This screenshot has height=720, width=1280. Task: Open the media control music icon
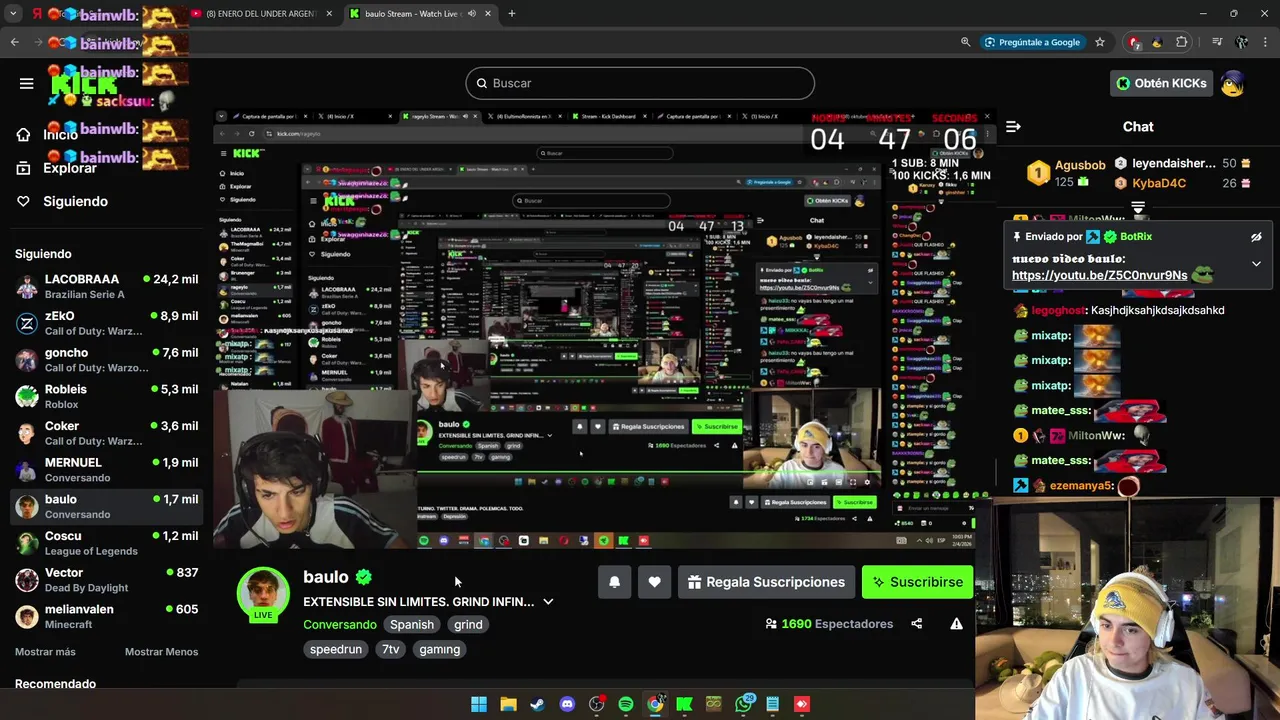tap(1217, 42)
